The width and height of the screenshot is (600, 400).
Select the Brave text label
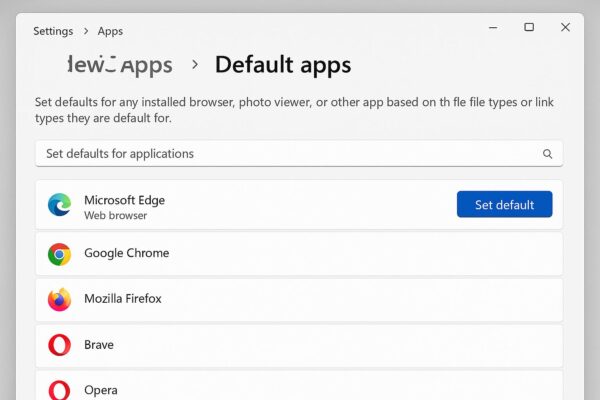click(99, 345)
